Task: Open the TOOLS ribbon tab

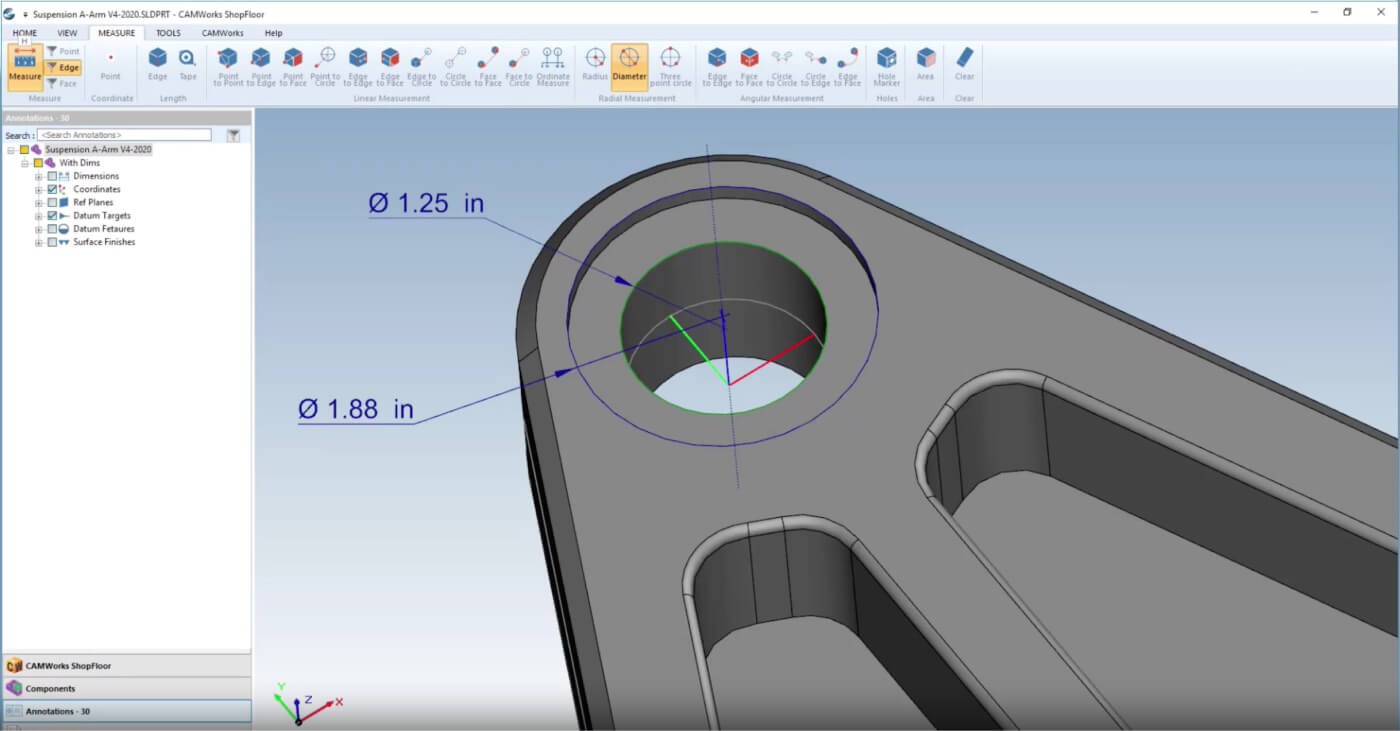Action: pyautogui.click(x=168, y=33)
